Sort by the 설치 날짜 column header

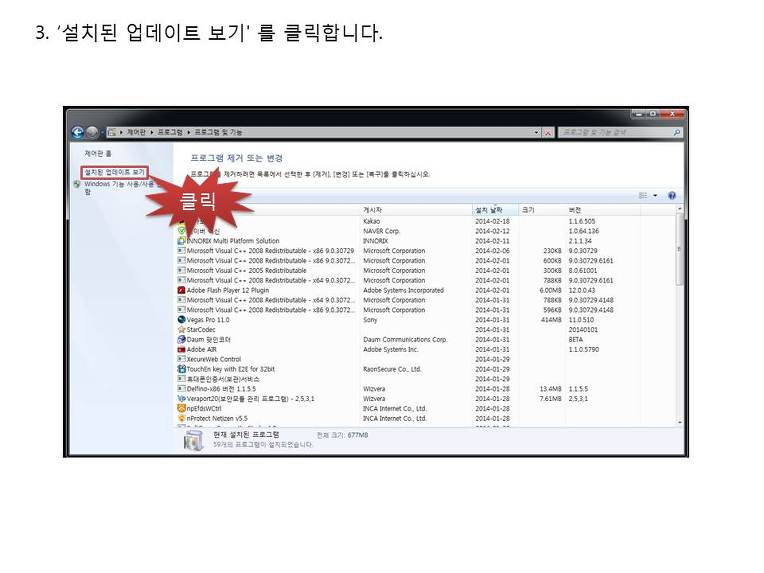tap(495, 210)
